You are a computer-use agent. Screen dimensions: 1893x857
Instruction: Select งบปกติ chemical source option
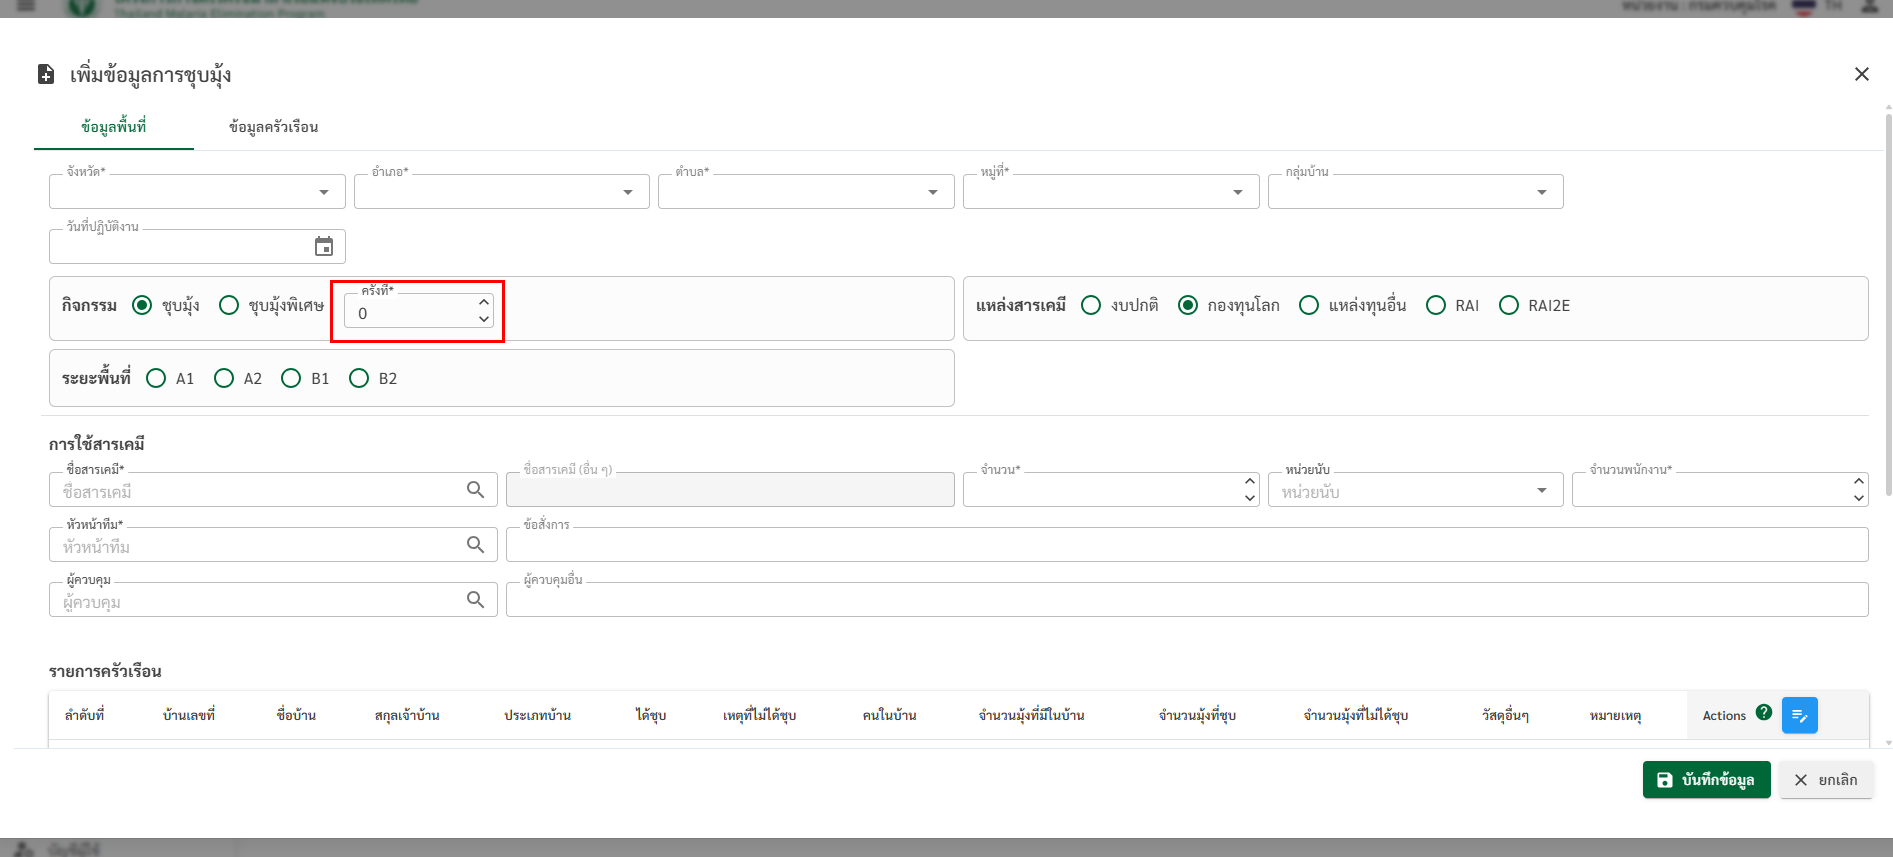click(1091, 305)
